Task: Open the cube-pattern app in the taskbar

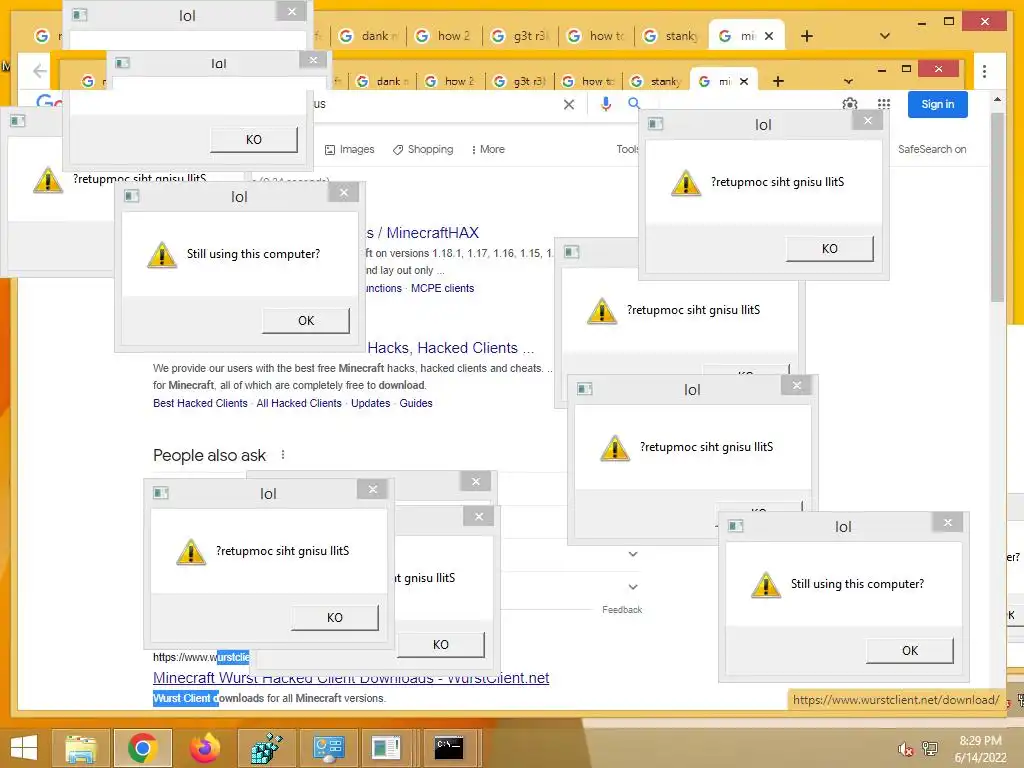Action: pos(267,748)
